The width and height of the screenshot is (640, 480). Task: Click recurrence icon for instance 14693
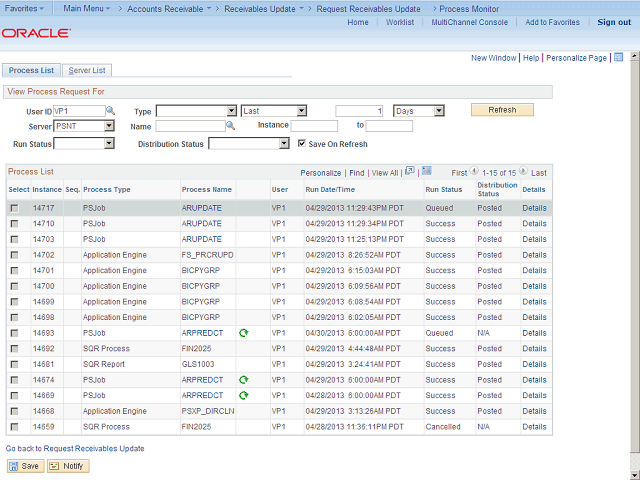click(x=243, y=332)
